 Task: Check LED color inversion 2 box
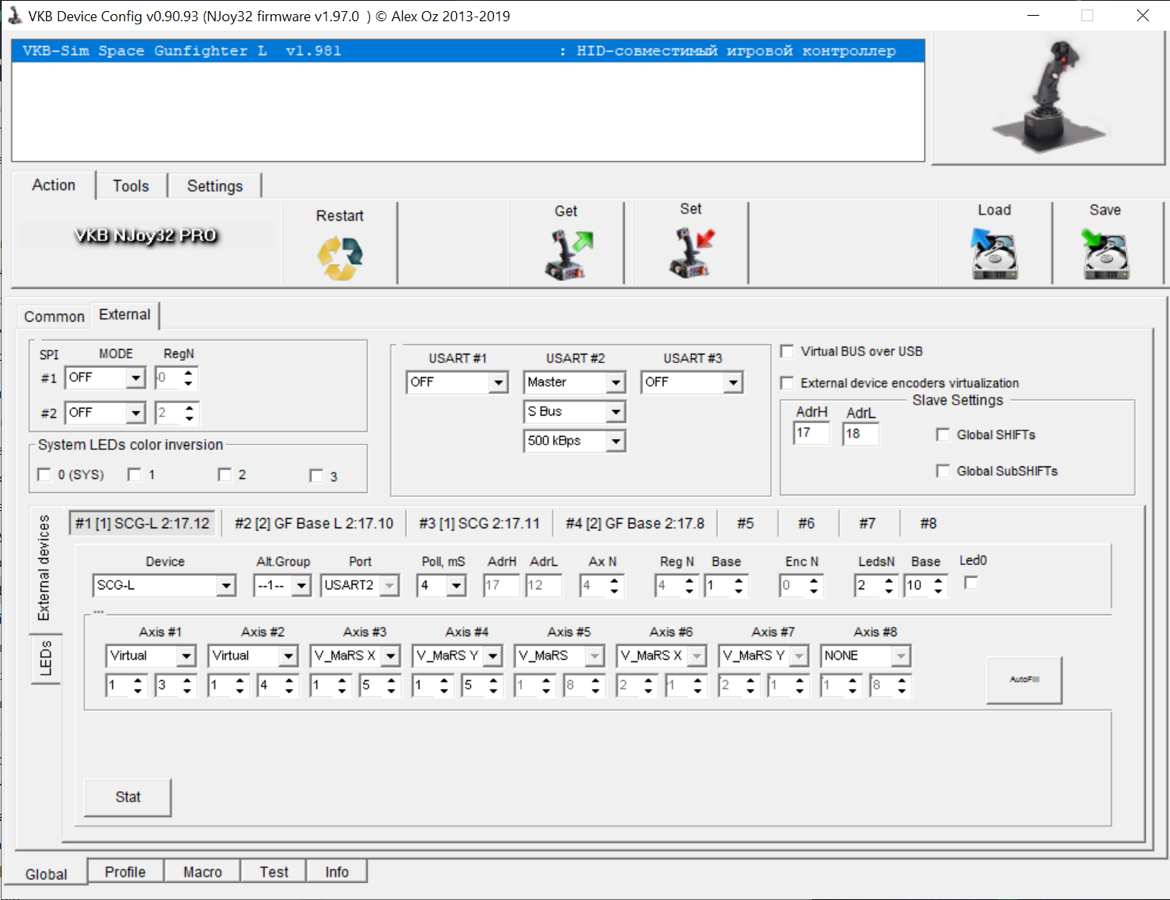click(x=225, y=475)
